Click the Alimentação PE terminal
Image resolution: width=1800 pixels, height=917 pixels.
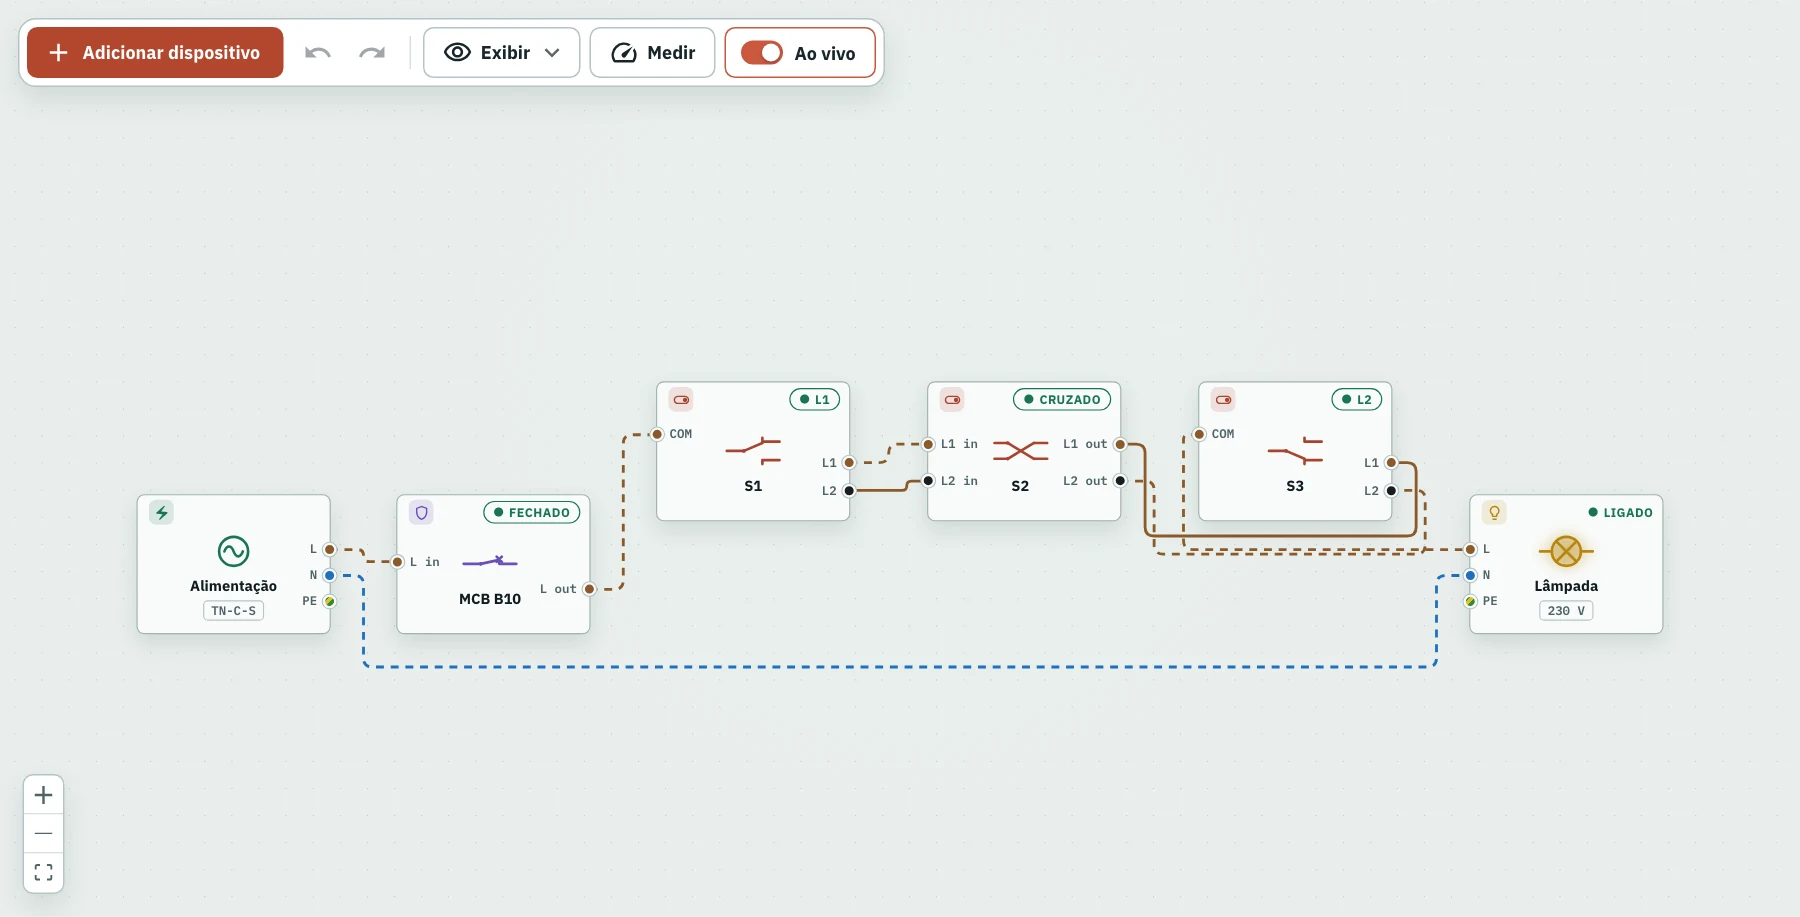(329, 601)
